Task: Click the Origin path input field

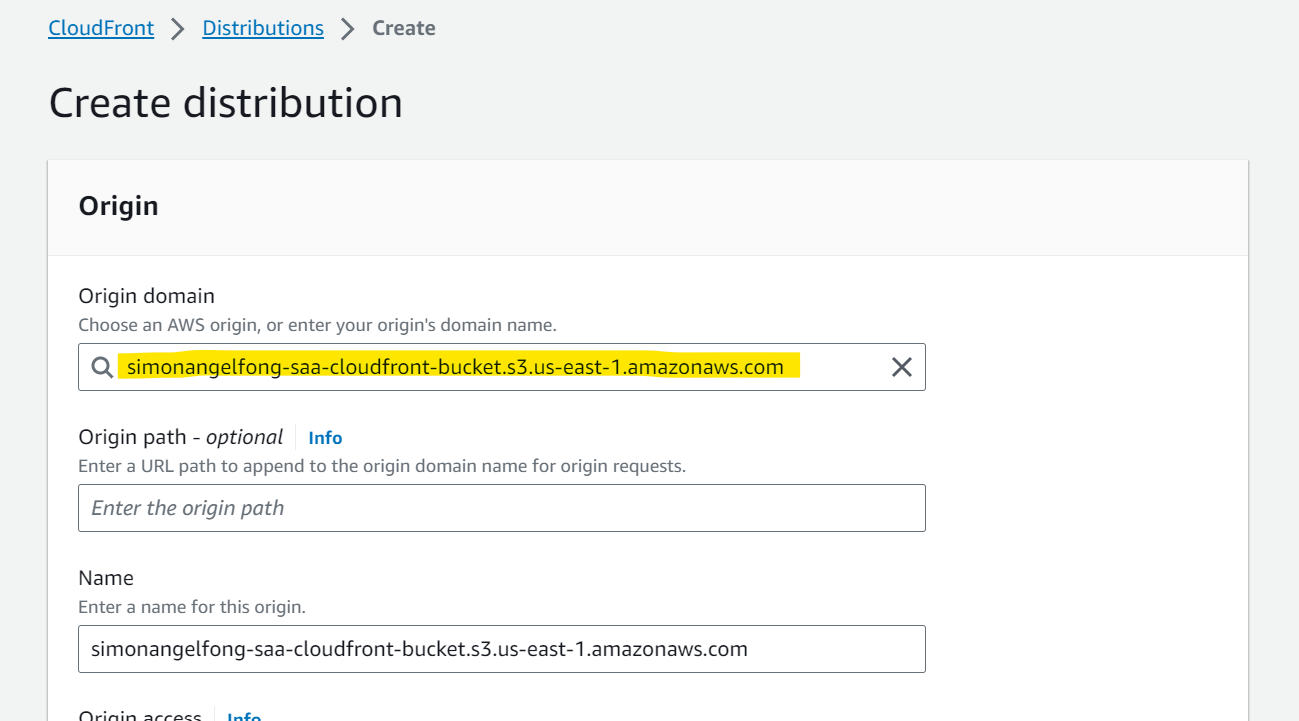Action: (502, 508)
